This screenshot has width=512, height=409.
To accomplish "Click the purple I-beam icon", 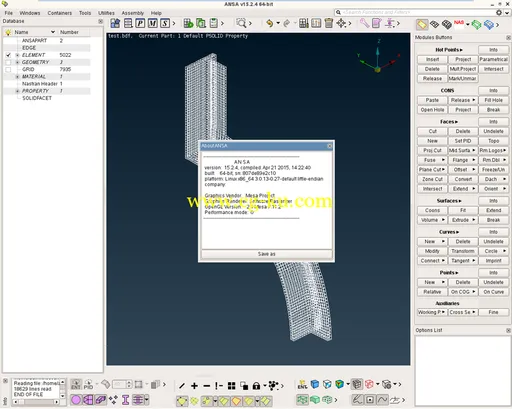I will (x=125, y=400).
